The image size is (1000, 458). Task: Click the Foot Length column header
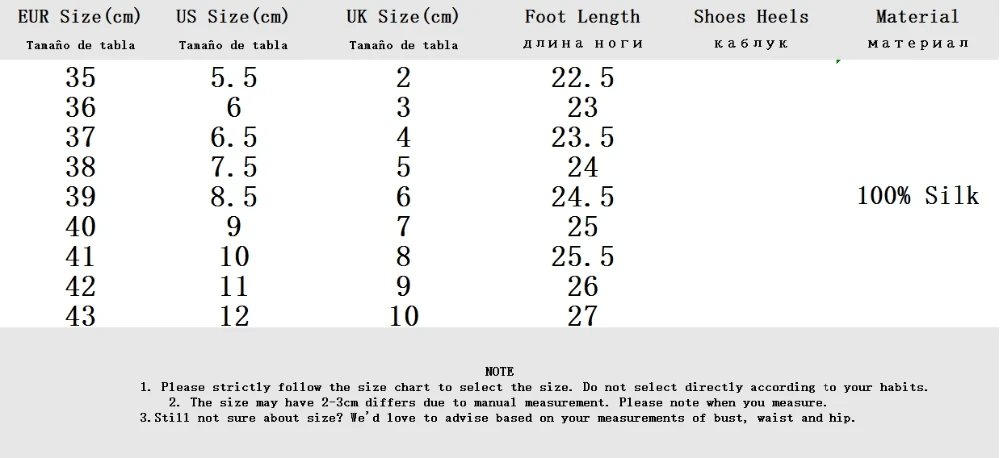click(582, 17)
